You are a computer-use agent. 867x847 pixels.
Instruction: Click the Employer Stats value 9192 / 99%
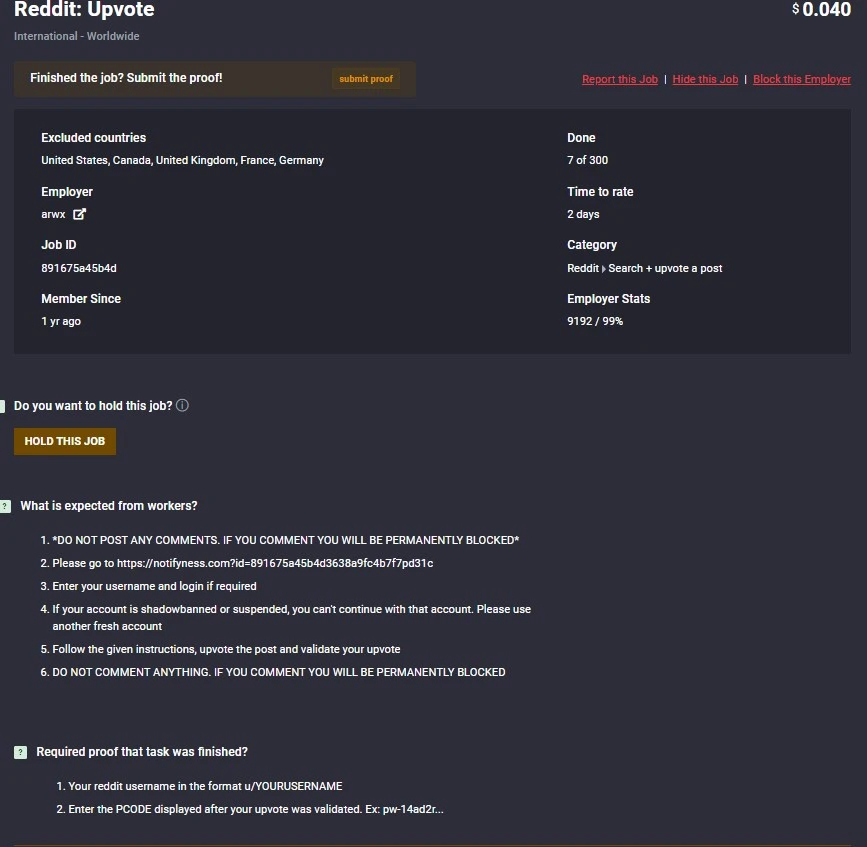595,321
